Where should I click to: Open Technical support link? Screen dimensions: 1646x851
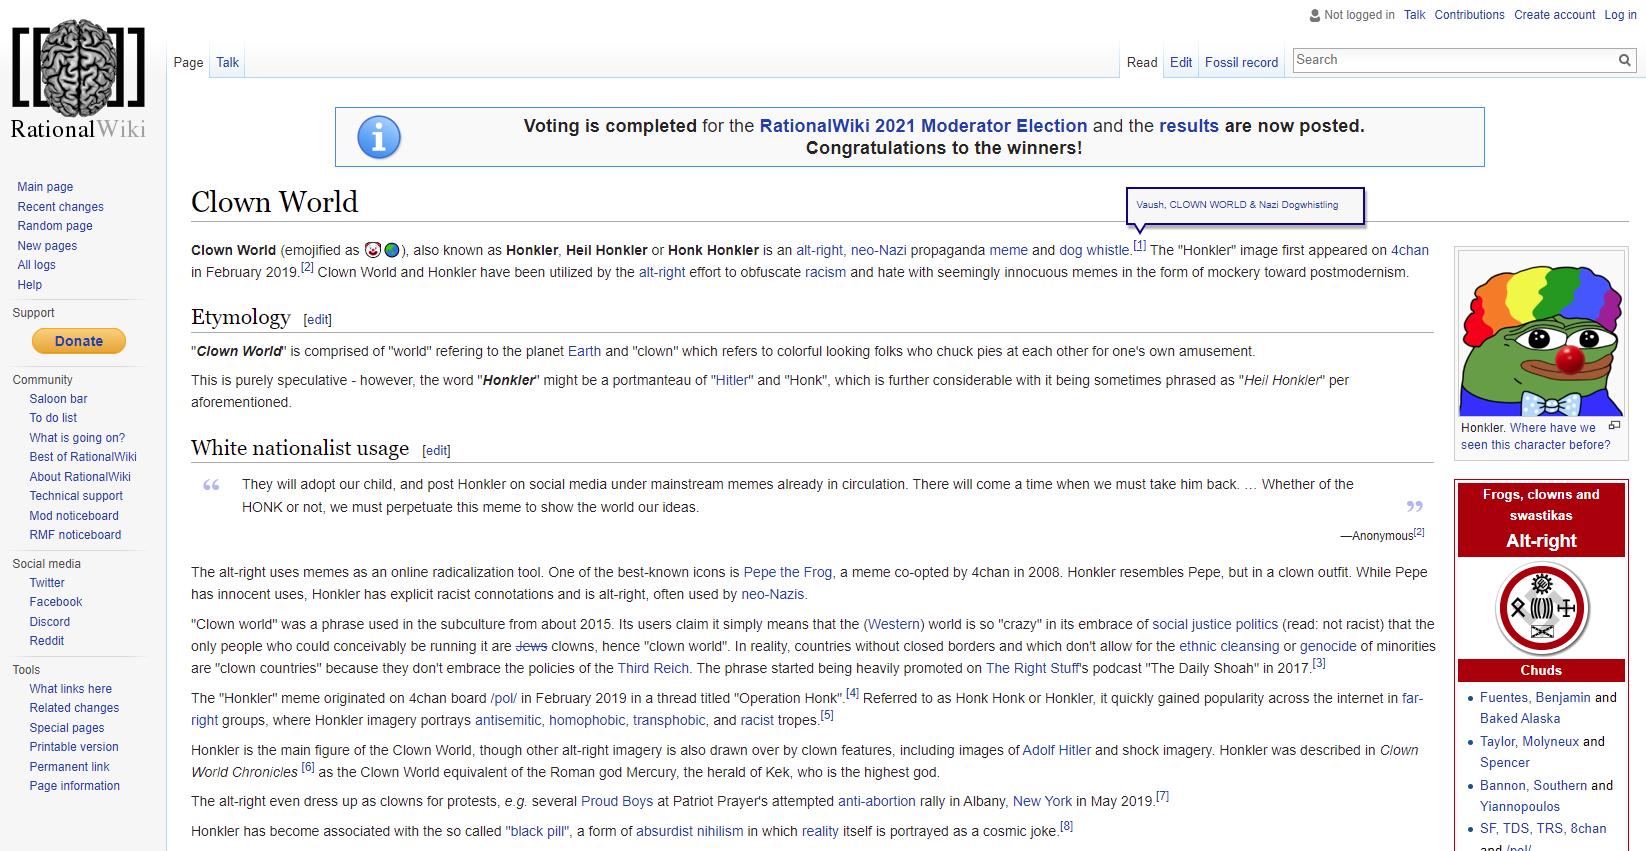[76, 496]
